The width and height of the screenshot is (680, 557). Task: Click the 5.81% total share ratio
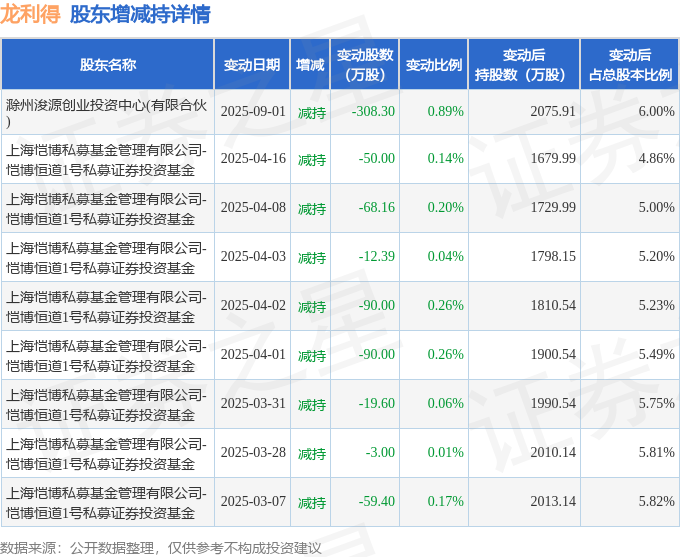pyautogui.click(x=656, y=452)
